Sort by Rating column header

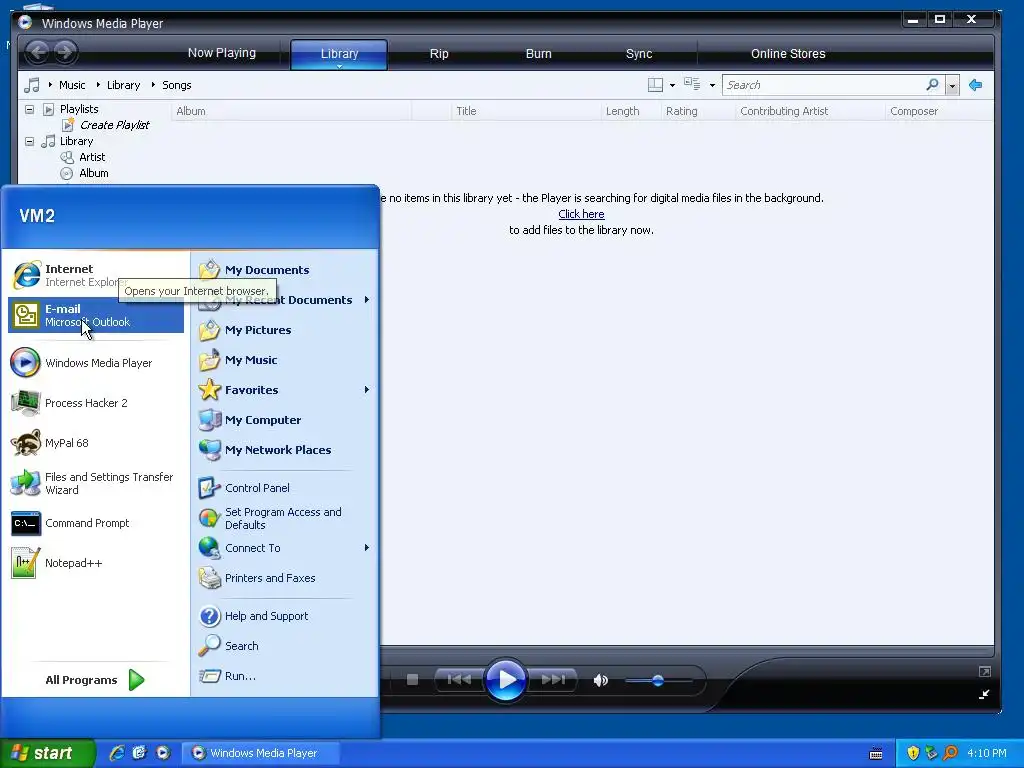697,111
